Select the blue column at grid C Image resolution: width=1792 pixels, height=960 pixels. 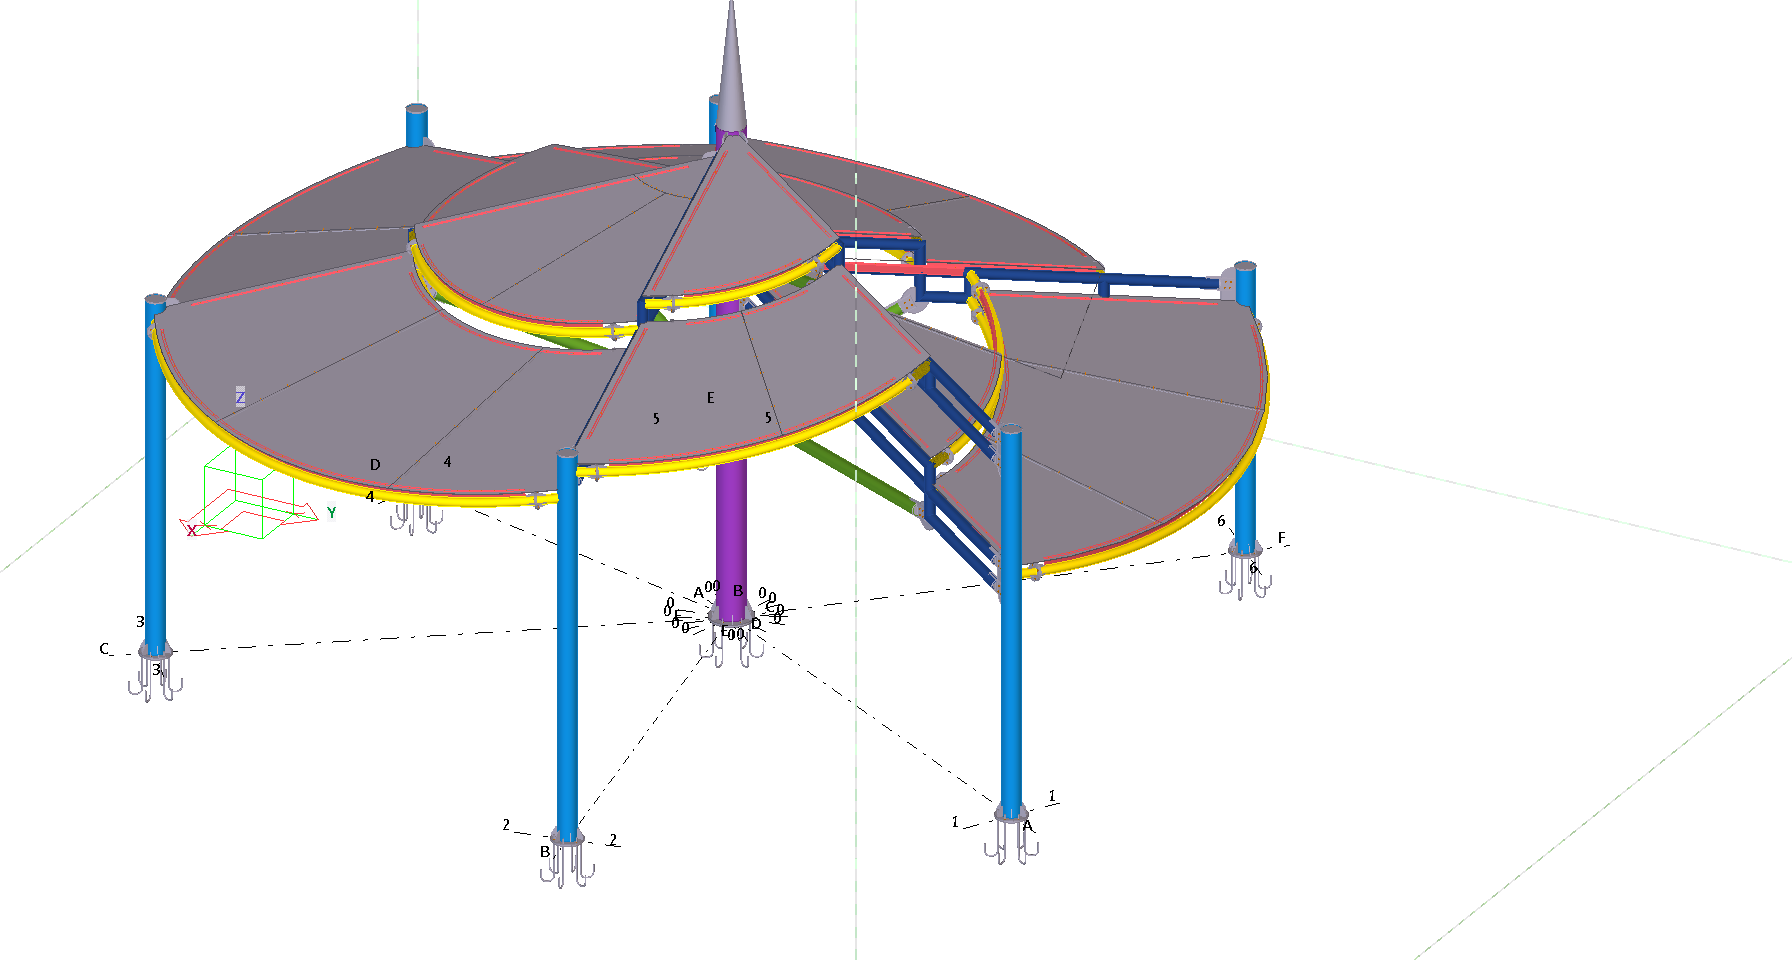coord(155,480)
